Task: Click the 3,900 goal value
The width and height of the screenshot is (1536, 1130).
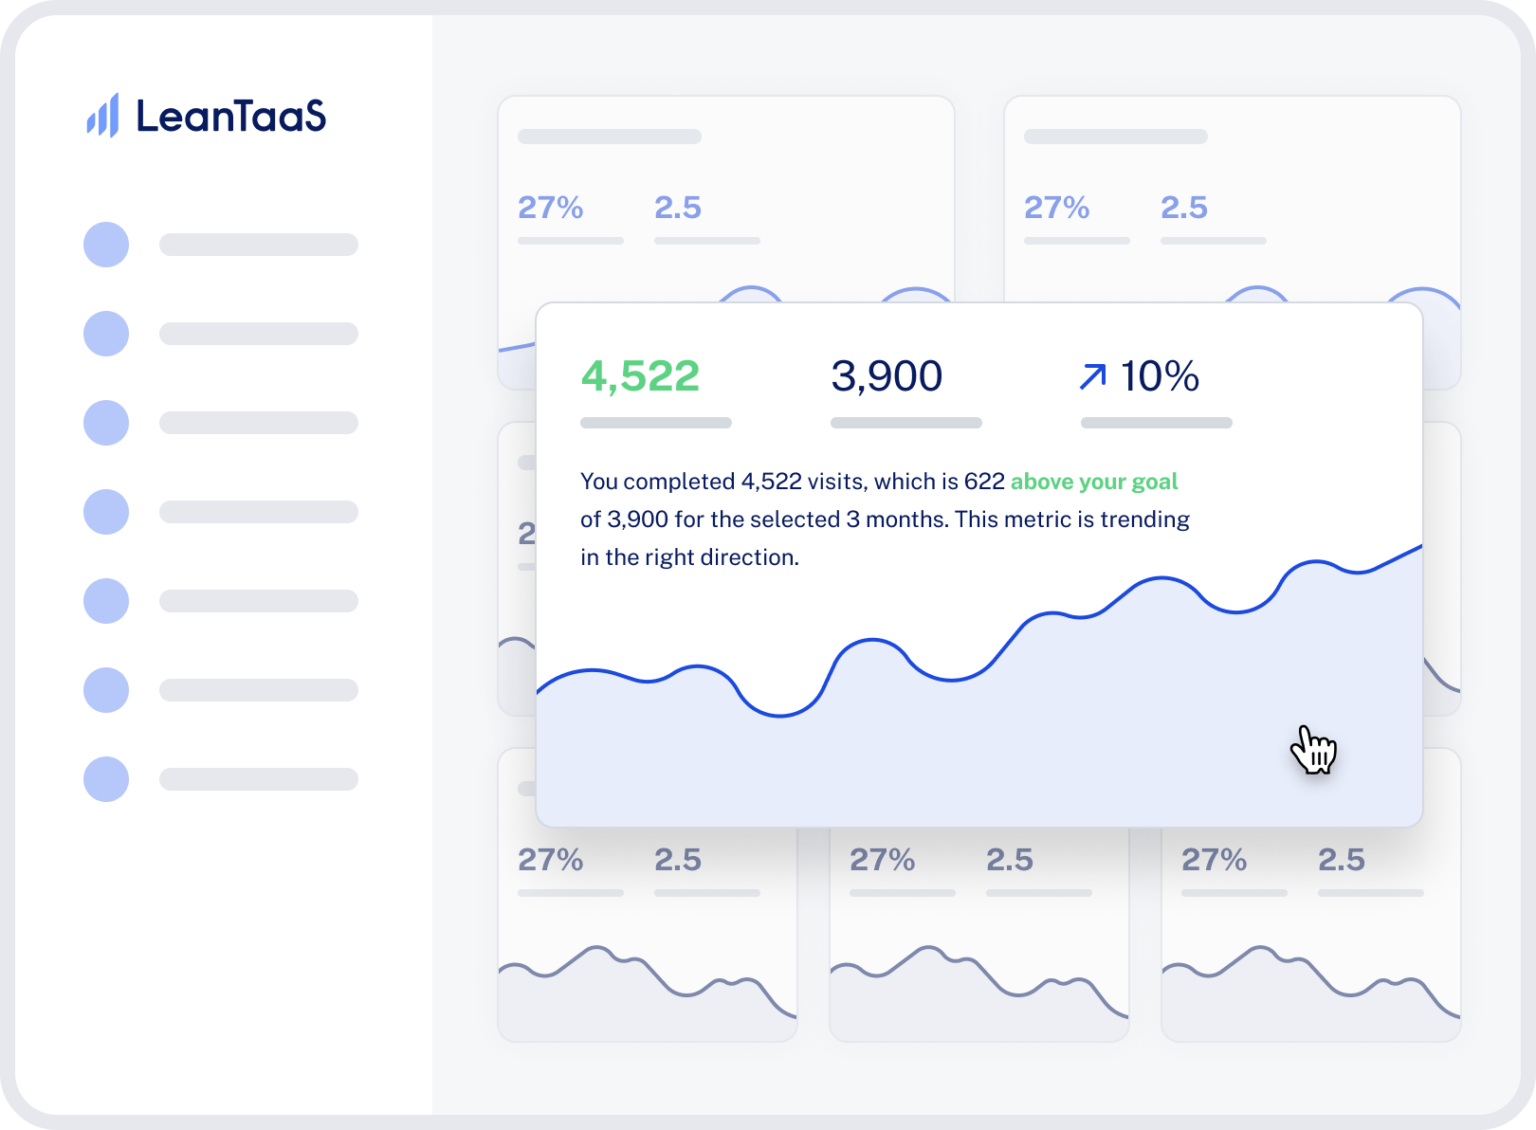Action: coord(886,377)
